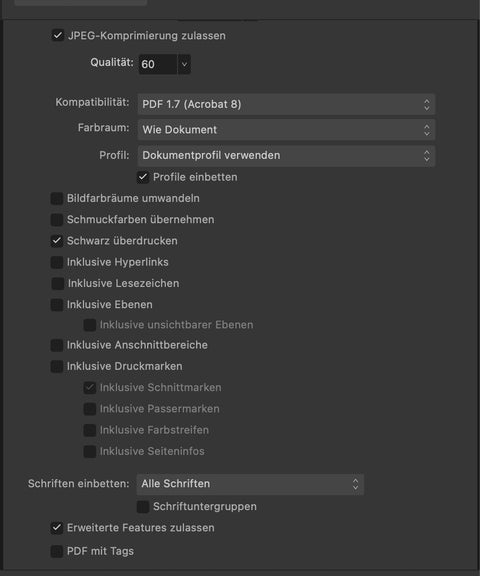This screenshot has height=576, width=480.
Task: Uncheck Profile einbetten
Action: tap(143, 177)
